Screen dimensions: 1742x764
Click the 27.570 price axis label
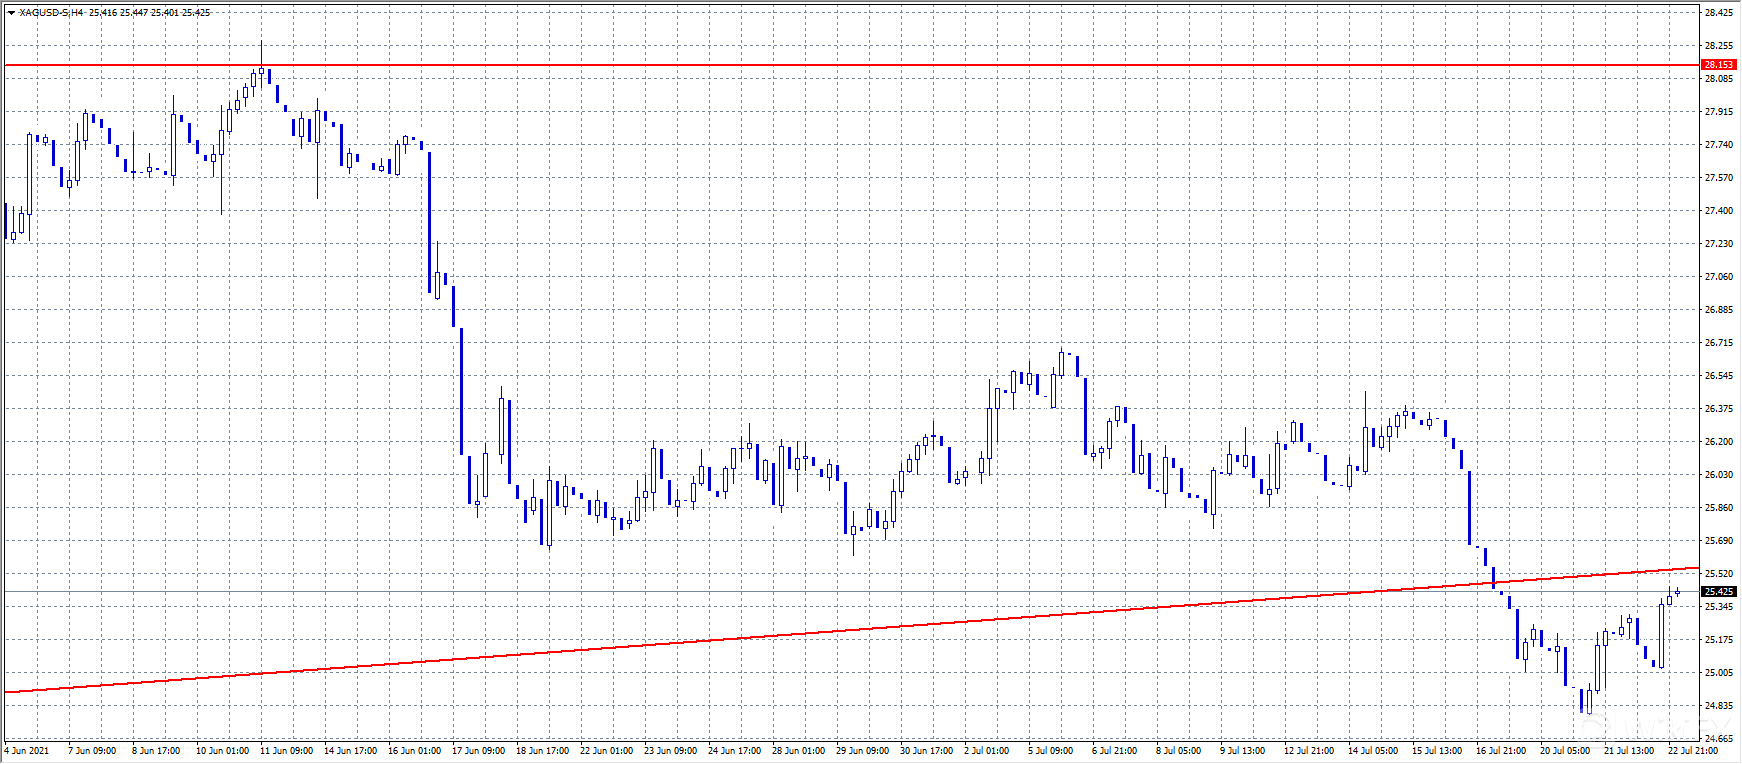point(1719,178)
